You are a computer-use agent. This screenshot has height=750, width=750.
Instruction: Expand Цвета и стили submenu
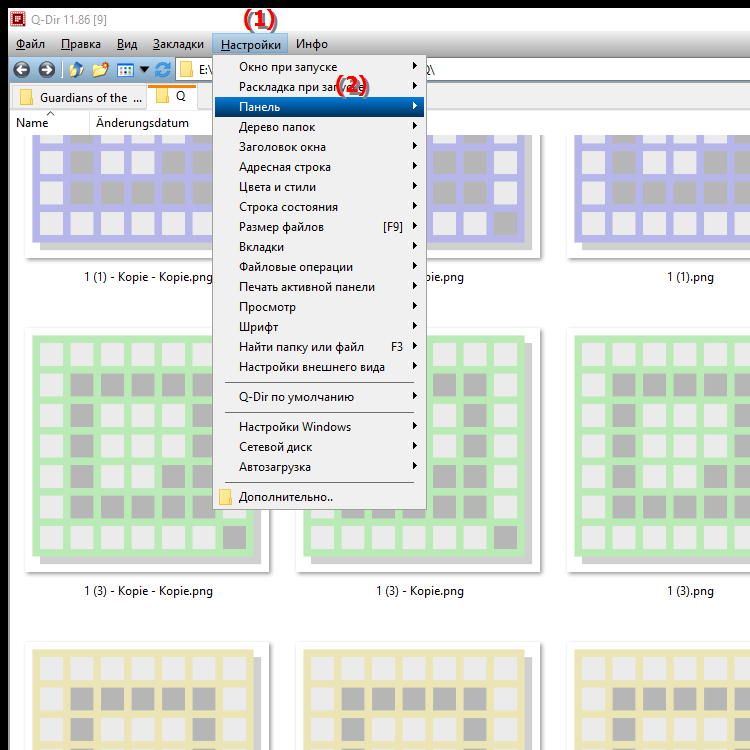point(320,187)
